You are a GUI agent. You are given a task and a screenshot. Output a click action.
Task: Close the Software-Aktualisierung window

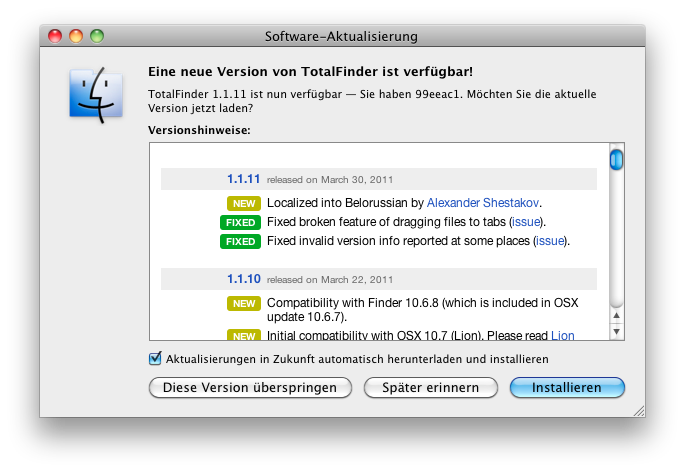pos(56,36)
